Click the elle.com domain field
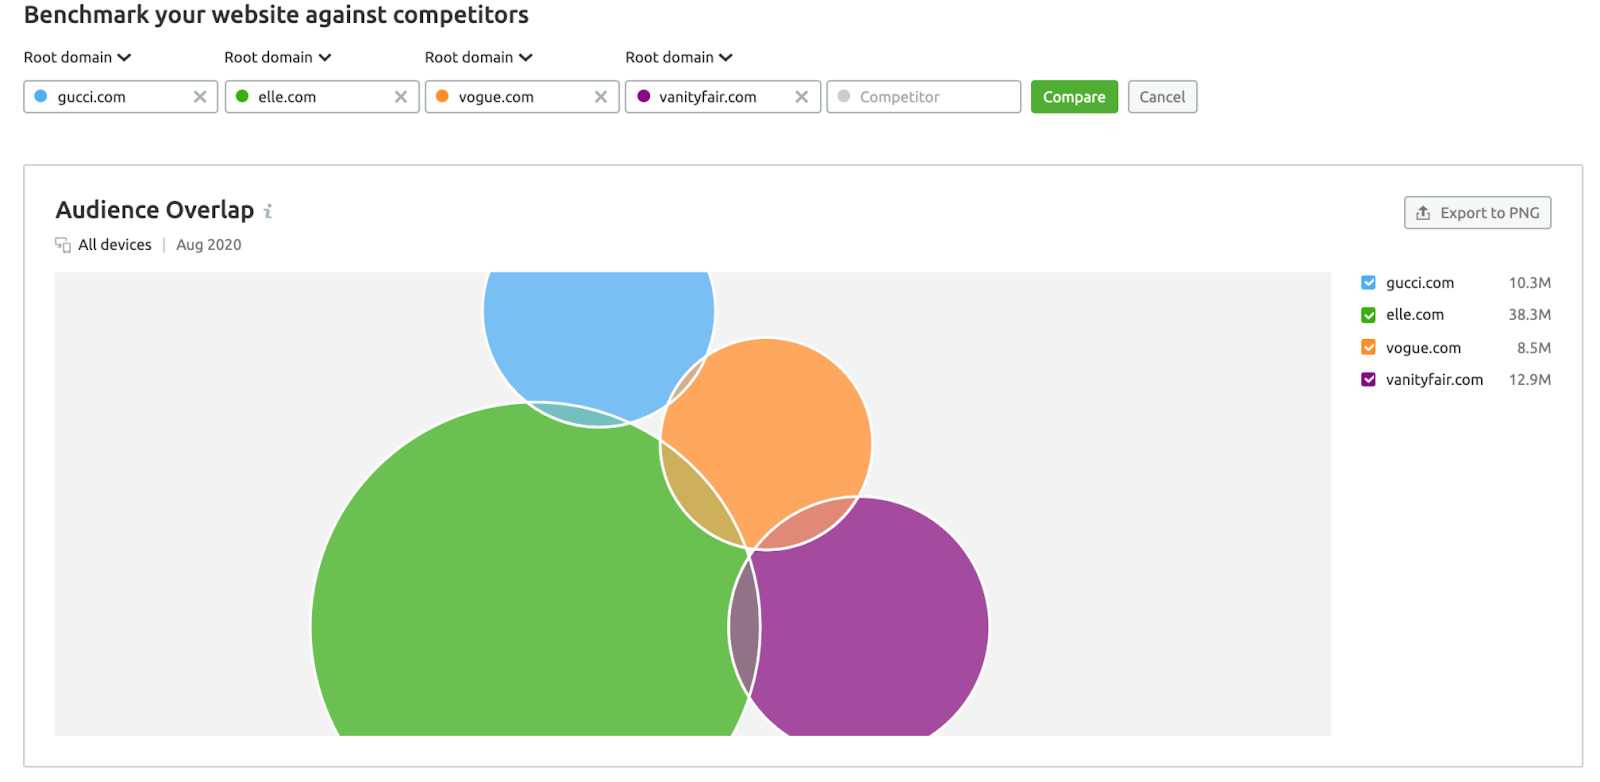Viewport: 1600px width, 782px height. tap(322, 97)
